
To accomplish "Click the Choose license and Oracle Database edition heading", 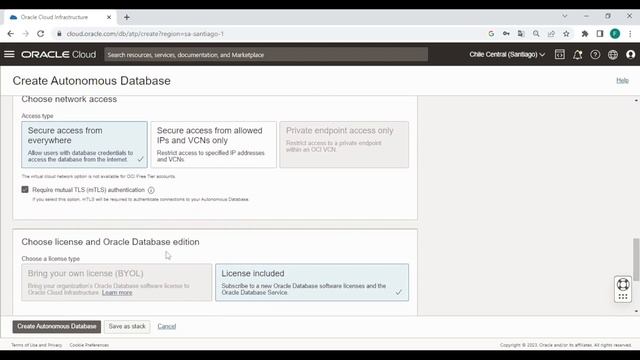I will pos(110,242).
